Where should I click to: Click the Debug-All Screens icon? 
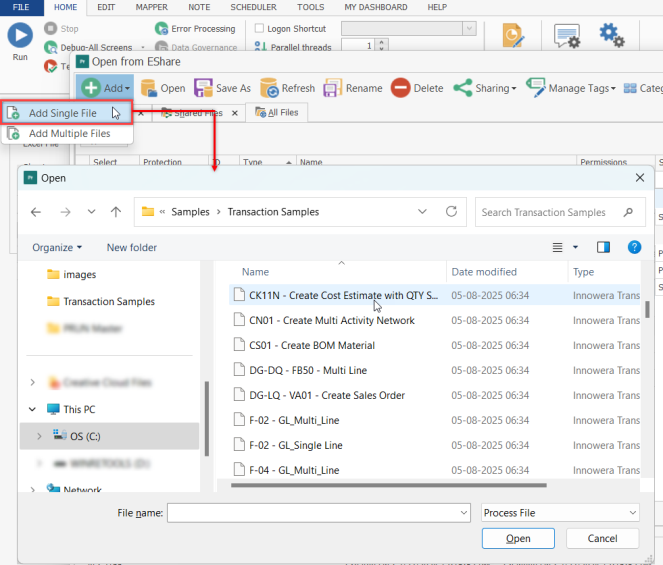click(50, 47)
